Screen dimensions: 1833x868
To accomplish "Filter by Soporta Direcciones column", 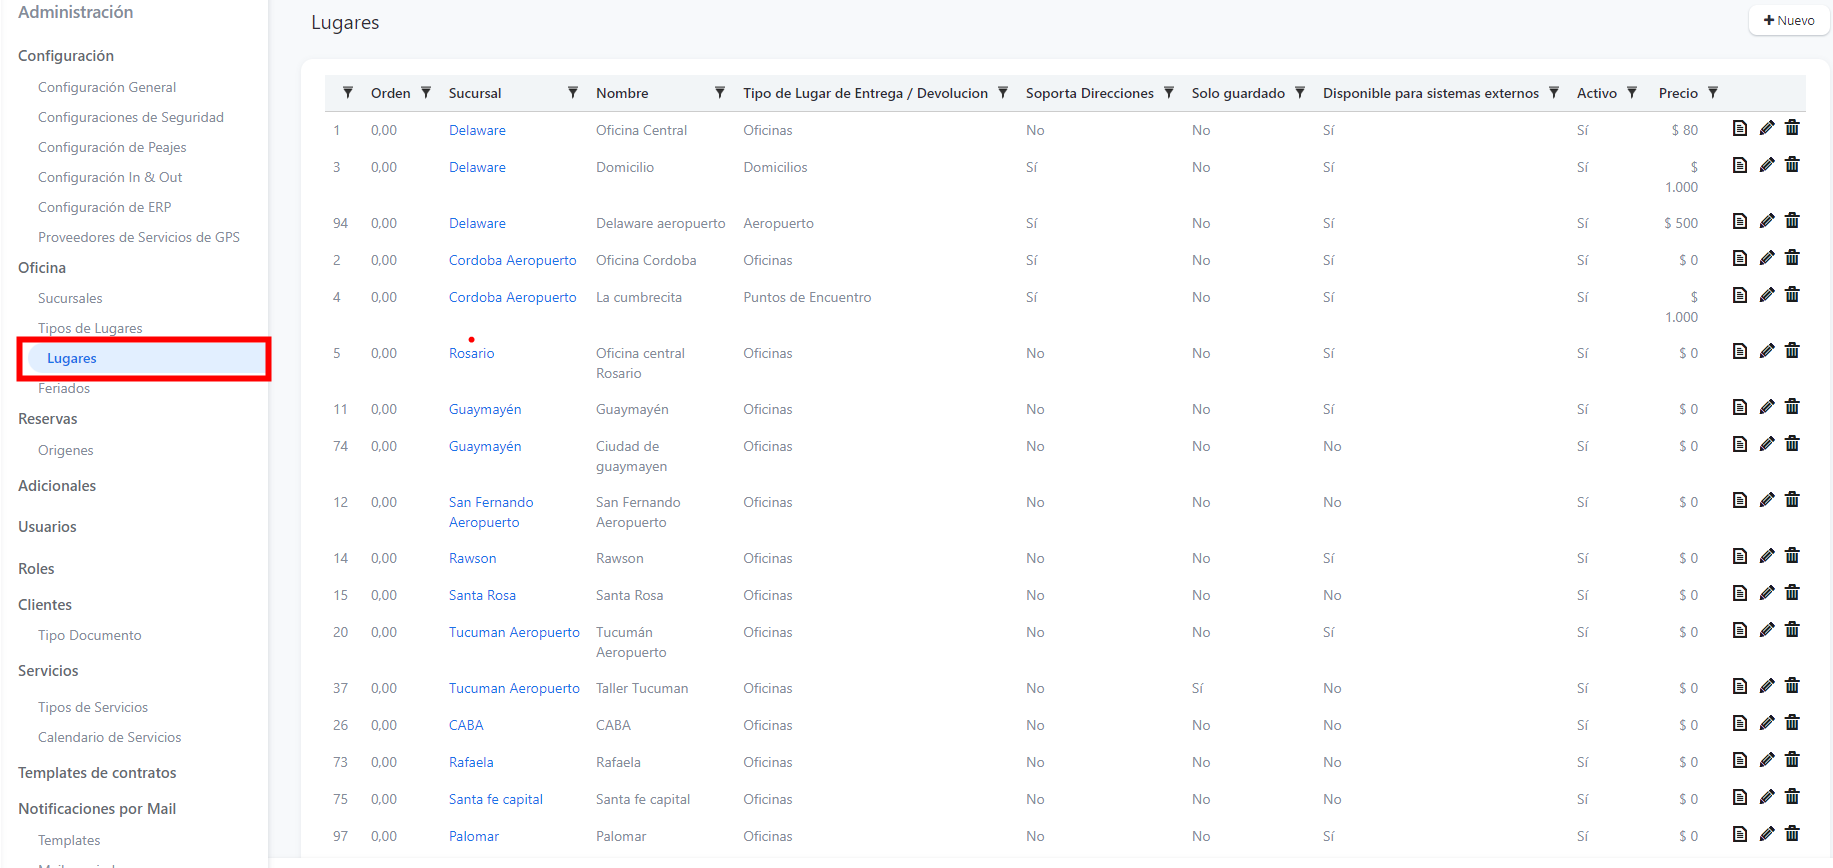I will point(1168,93).
